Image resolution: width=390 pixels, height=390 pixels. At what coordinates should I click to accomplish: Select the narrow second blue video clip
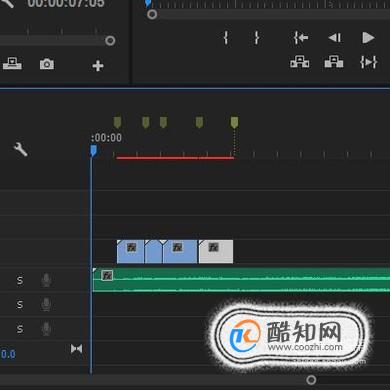tap(153, 251)
